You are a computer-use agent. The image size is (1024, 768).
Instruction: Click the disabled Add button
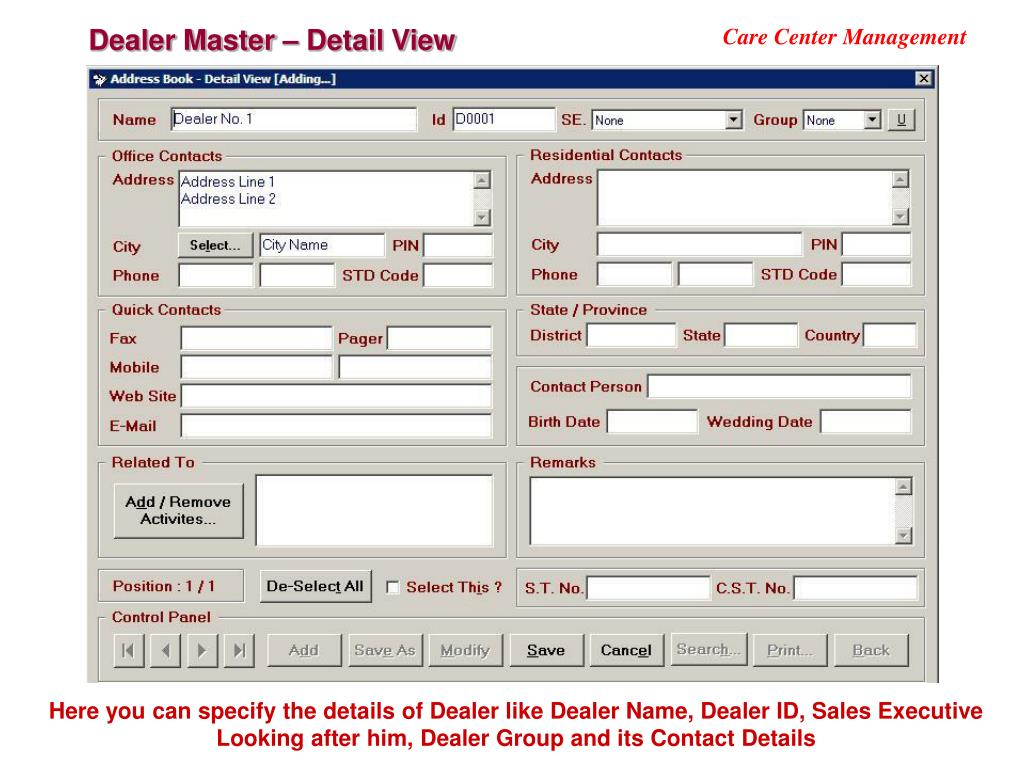[x=304, y=650]
